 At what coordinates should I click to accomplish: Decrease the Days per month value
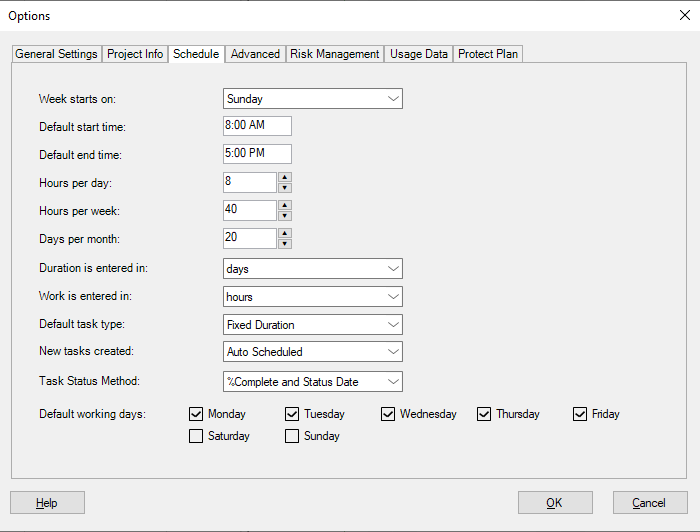pos(285,243)
